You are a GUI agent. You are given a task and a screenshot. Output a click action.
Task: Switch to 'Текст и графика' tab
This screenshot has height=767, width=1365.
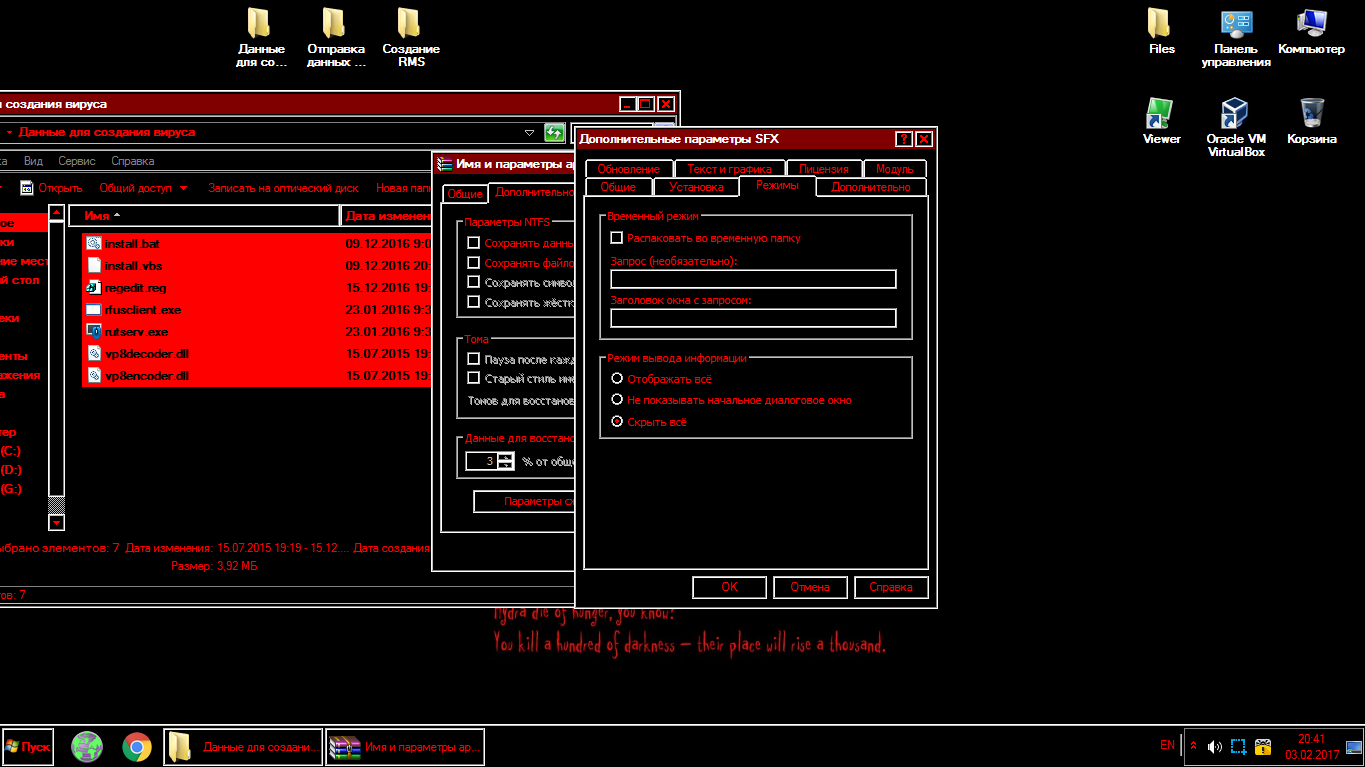(x=730, y=169)
